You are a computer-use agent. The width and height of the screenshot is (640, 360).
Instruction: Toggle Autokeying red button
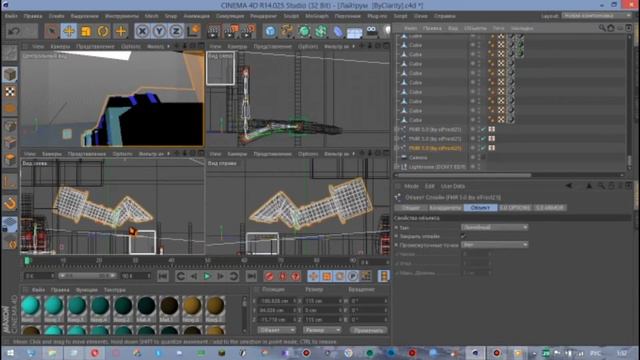(x=282, y=276)
